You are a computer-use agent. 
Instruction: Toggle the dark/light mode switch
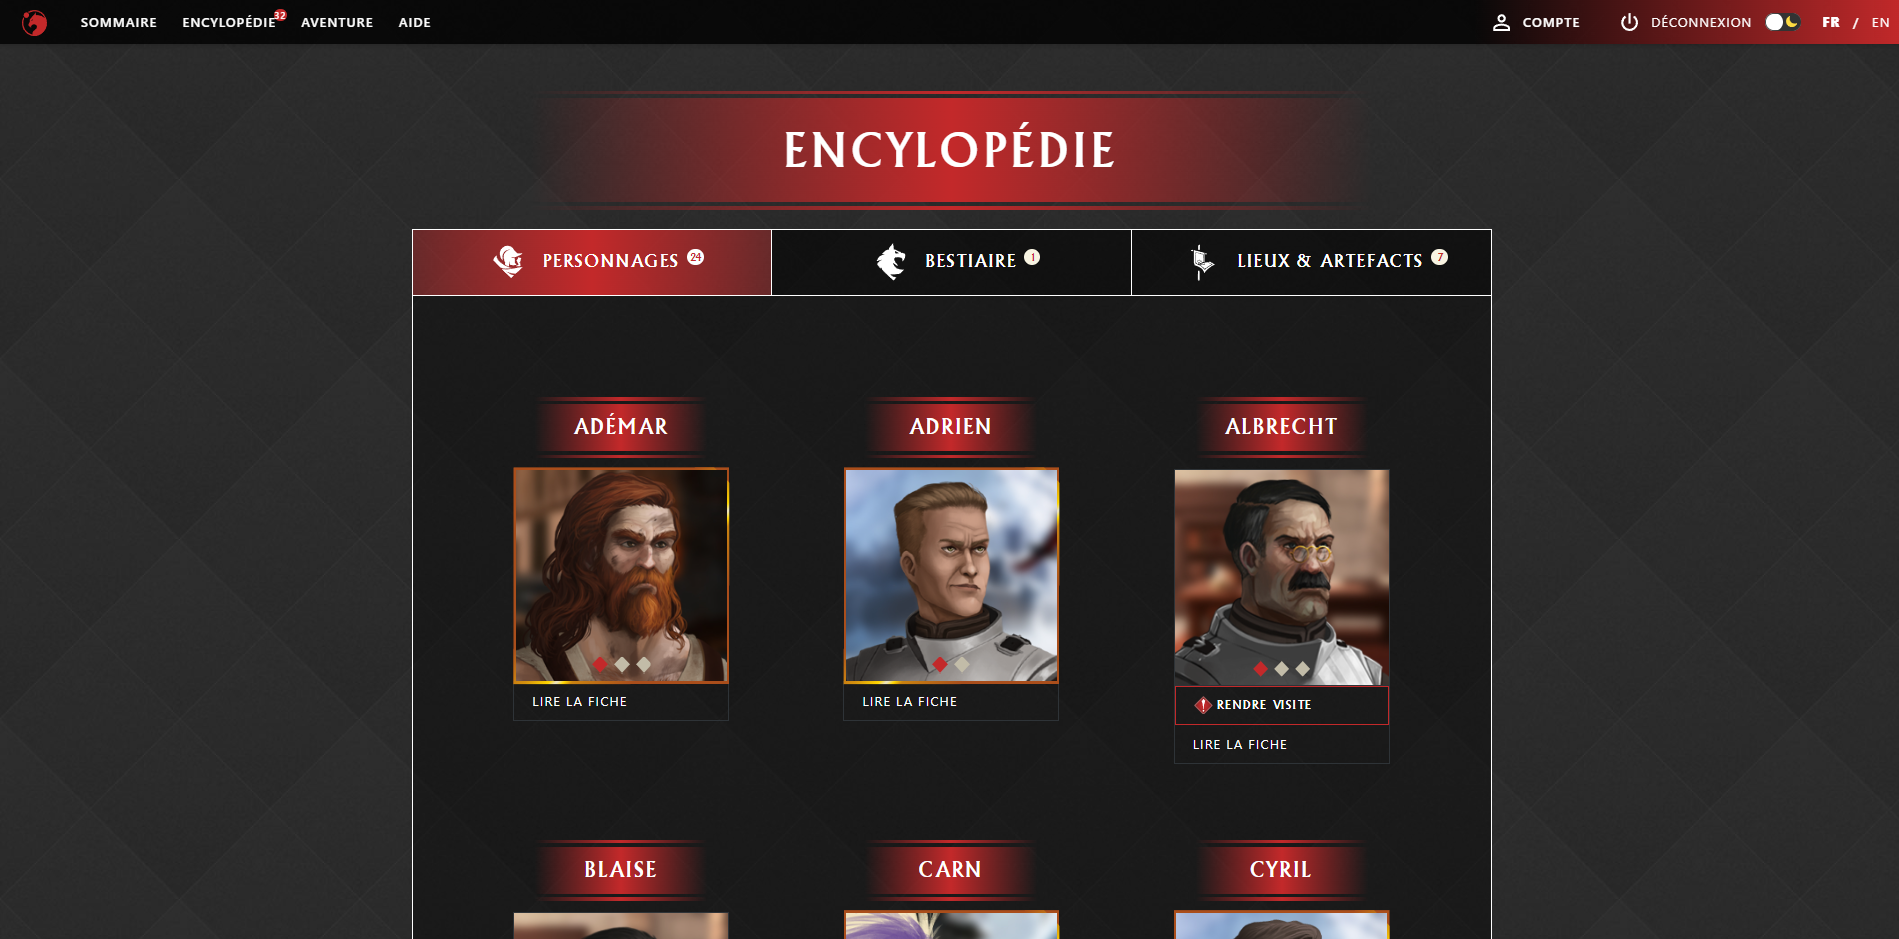[1782, 22]
